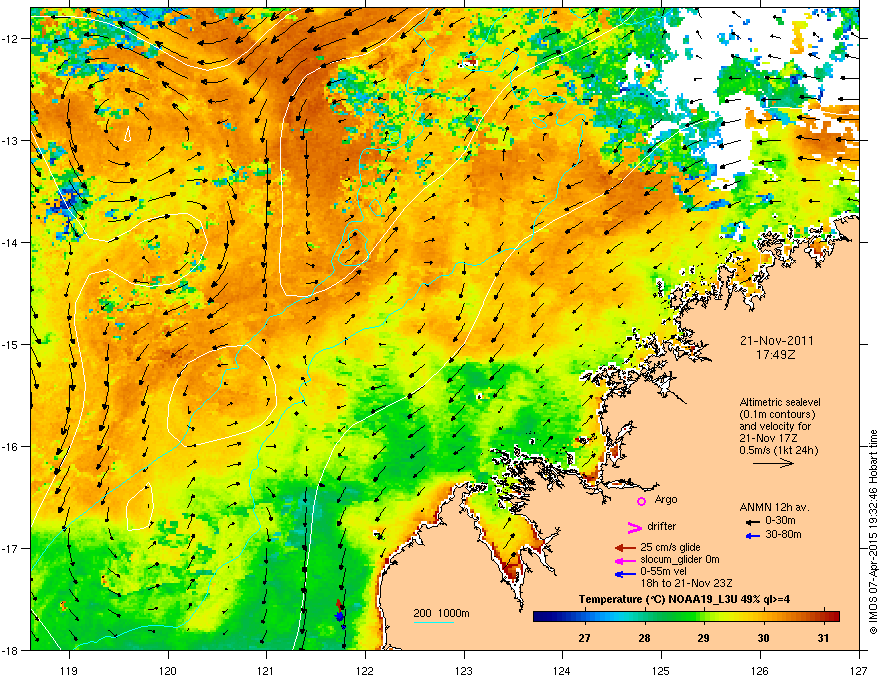Click the 0.5m/s velocity scale arrow
This screenshot has width=880, height=680.
(x=773, y=463)
